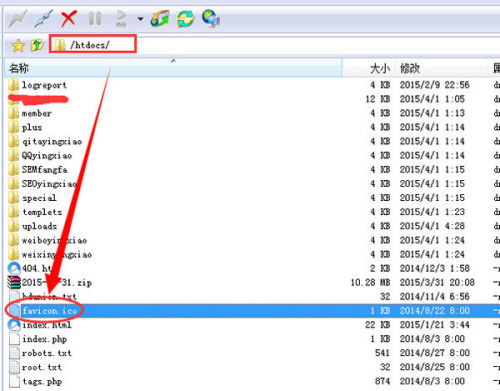Image resolution: width=500 pixels, height=391 pixels.
Task: Select the zip archive file dated 2015/3/31
Action: tap(57, 283)
